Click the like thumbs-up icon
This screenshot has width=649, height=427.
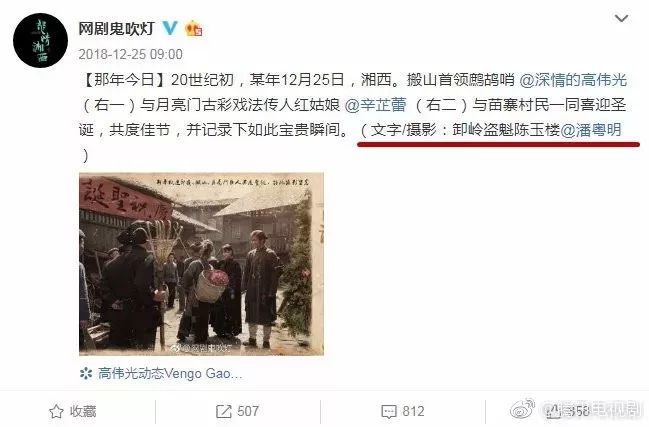coord(553,410)
